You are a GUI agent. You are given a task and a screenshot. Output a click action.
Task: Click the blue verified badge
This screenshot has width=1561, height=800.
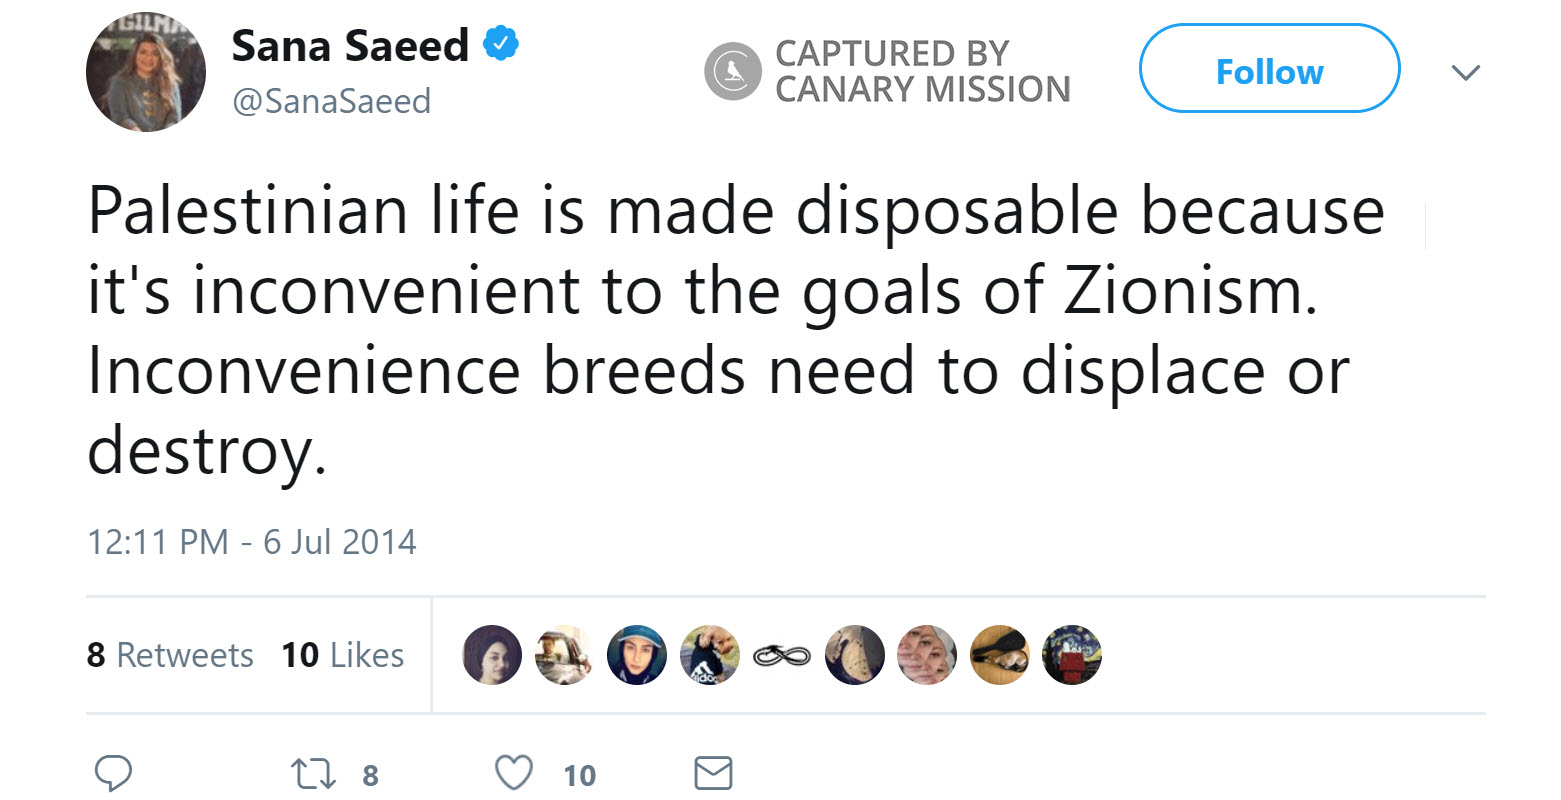click(x=500, y=45)
